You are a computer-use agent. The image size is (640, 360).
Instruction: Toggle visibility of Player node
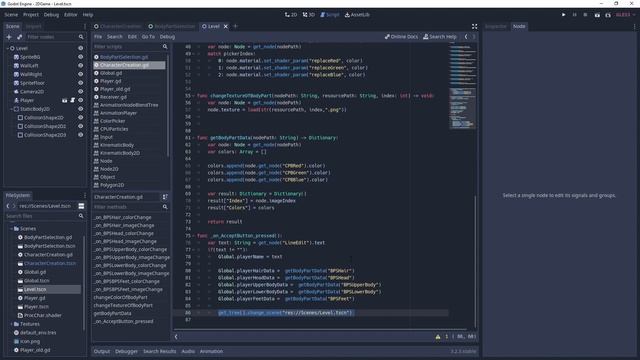pos(80,100)
